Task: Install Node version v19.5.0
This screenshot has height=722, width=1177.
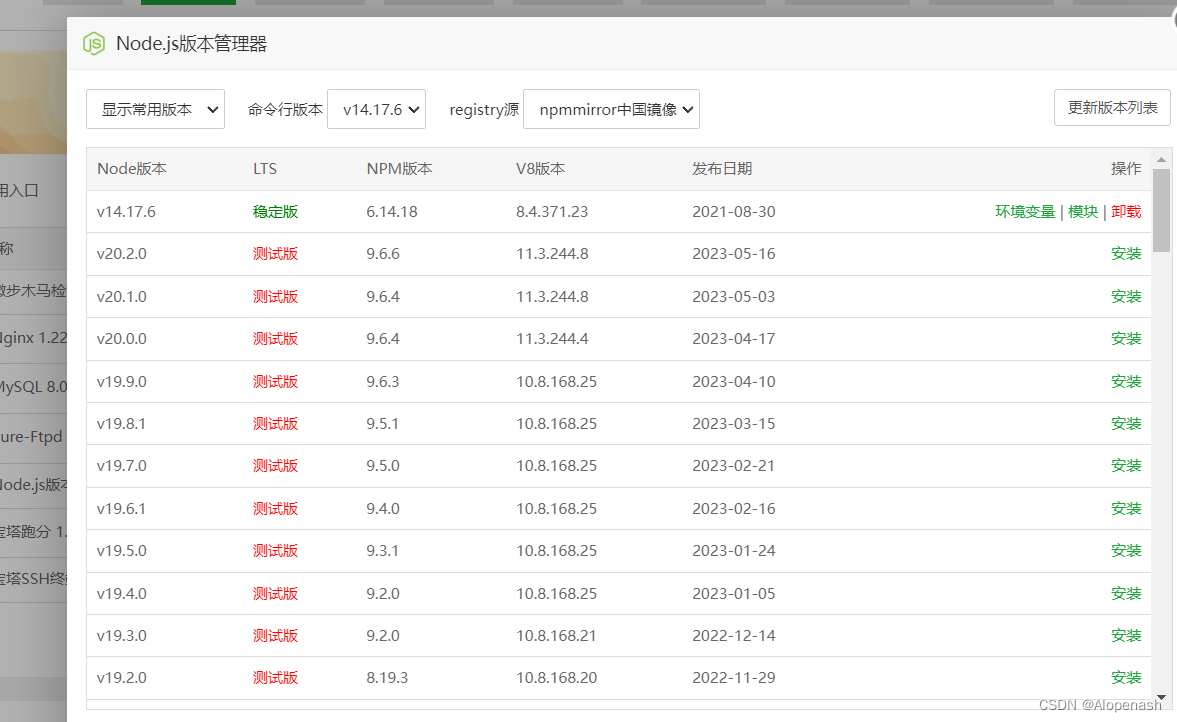Action: [x=1126, y=550]
